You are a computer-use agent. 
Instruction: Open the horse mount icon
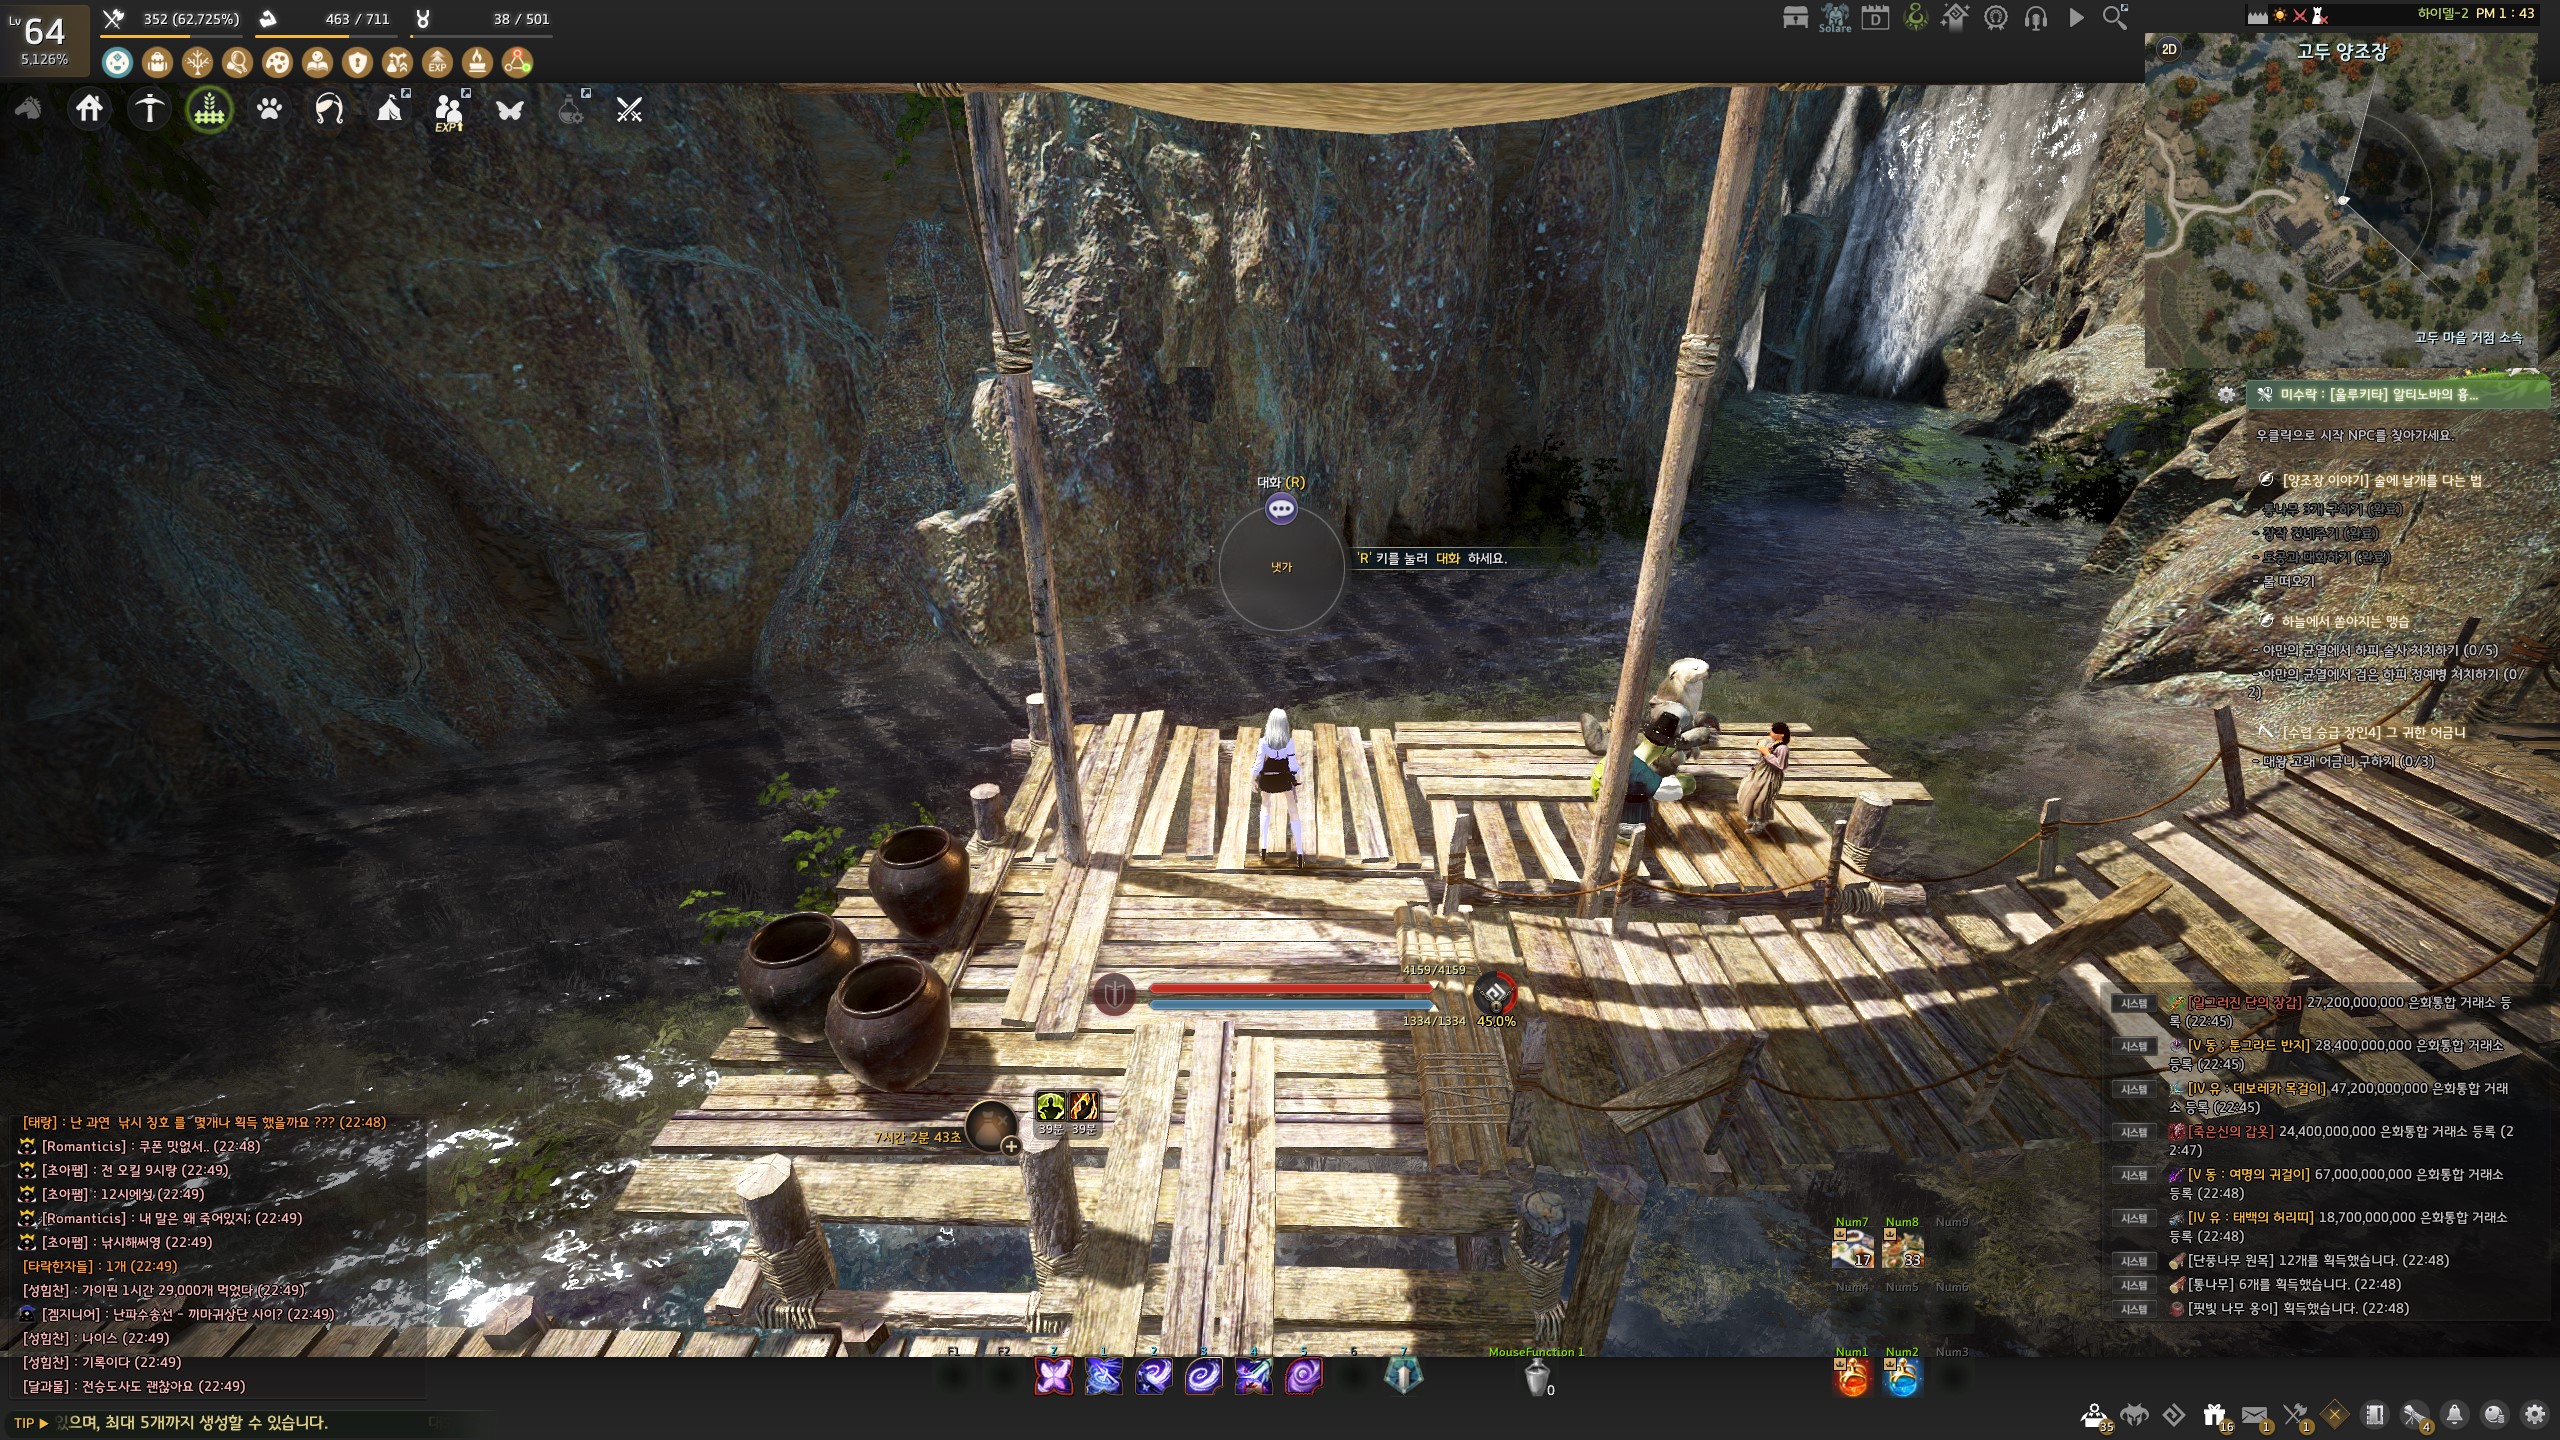[x=28, y=108]
